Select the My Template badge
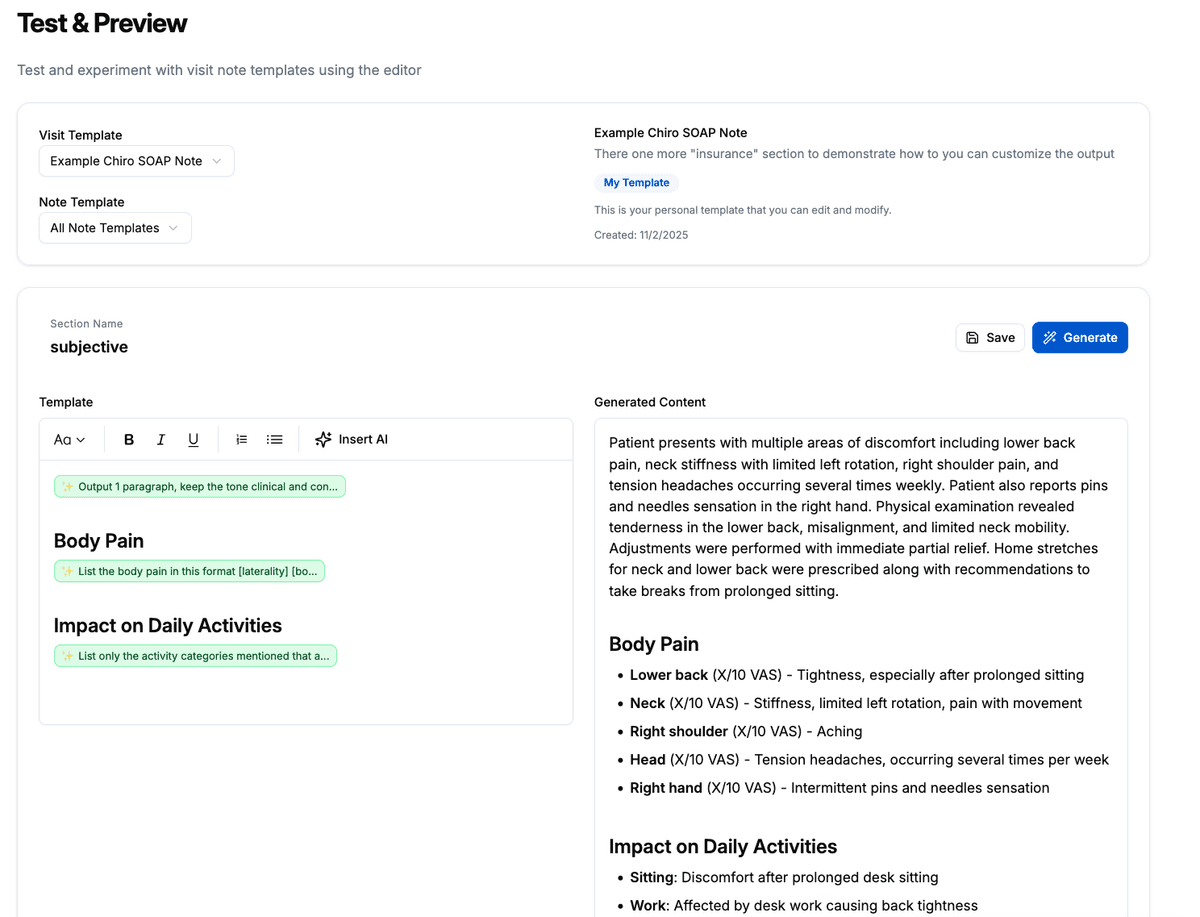 [x=636, y=182]
